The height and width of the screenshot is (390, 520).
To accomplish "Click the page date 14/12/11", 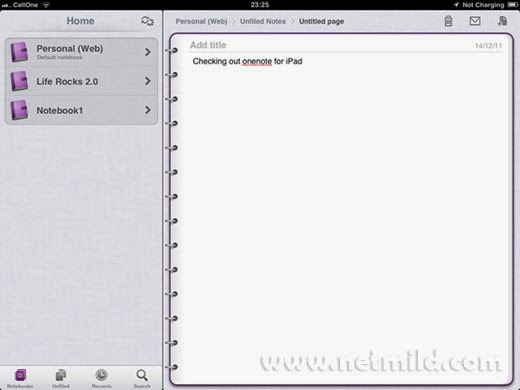I will [488, 46].
